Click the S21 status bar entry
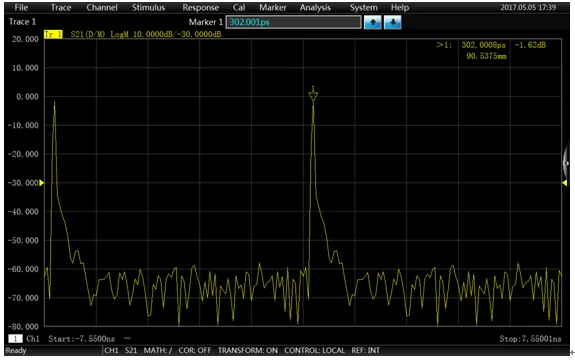Screen dimensions: 575x363 pos(131,351)
